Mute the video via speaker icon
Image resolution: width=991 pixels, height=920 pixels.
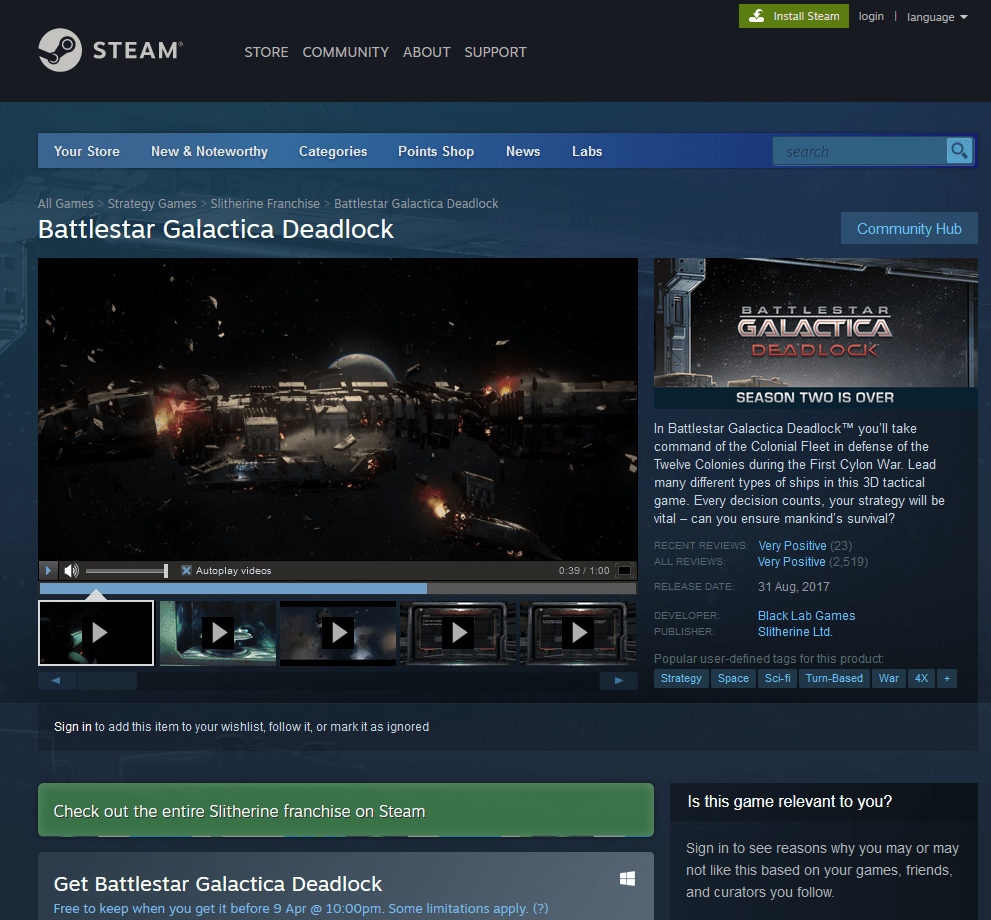71,571
